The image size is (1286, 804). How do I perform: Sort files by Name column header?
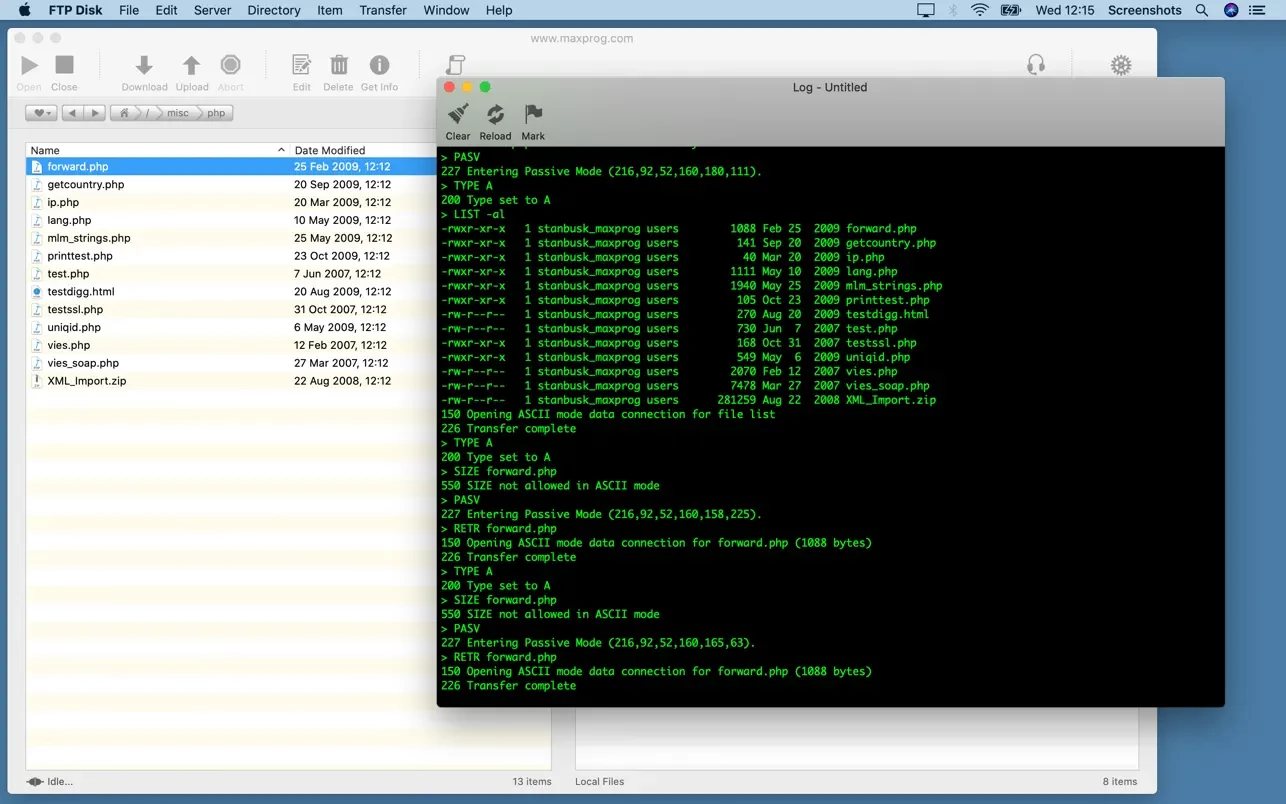coord(45,150)
